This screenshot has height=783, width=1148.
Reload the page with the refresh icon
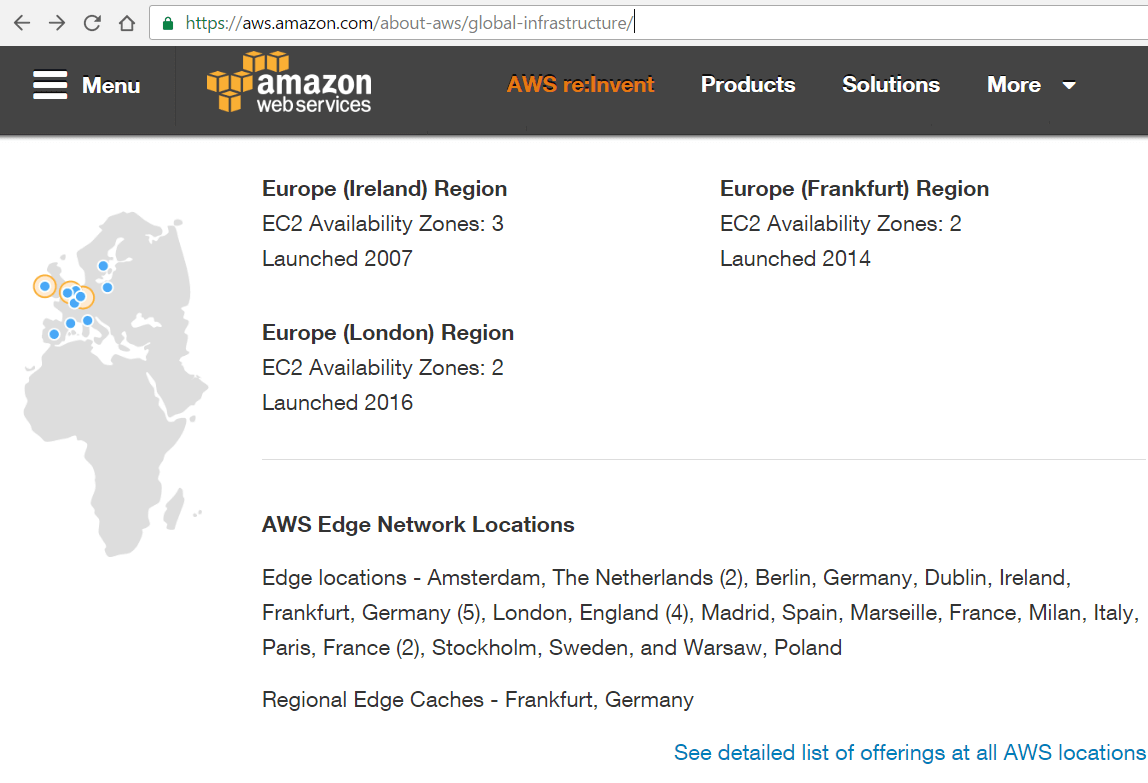coord(92,22)
